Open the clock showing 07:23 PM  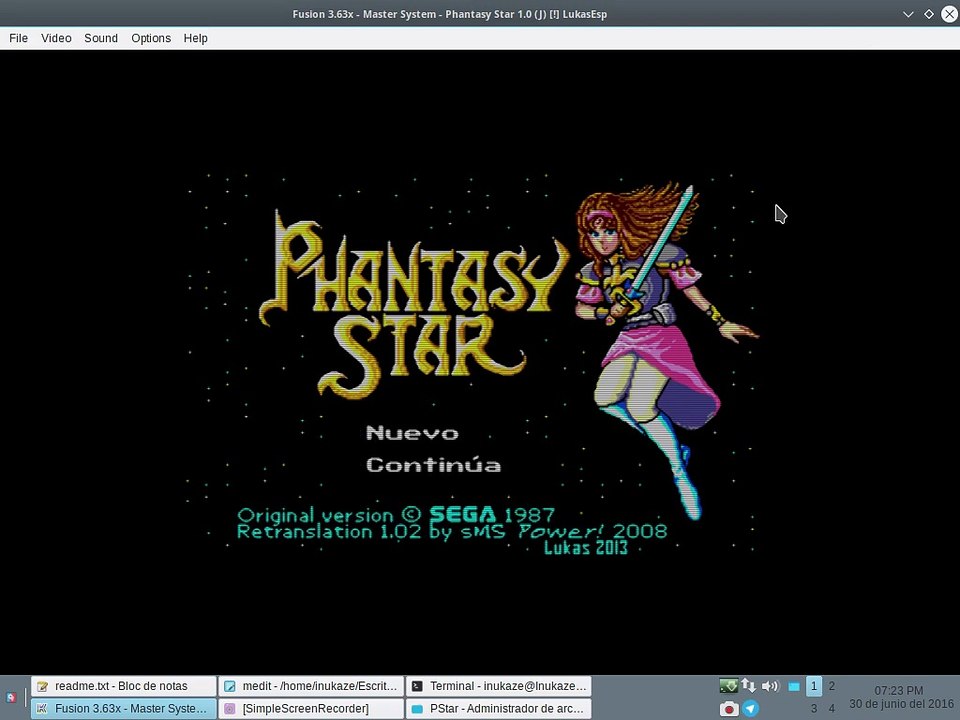pos(898,691)
